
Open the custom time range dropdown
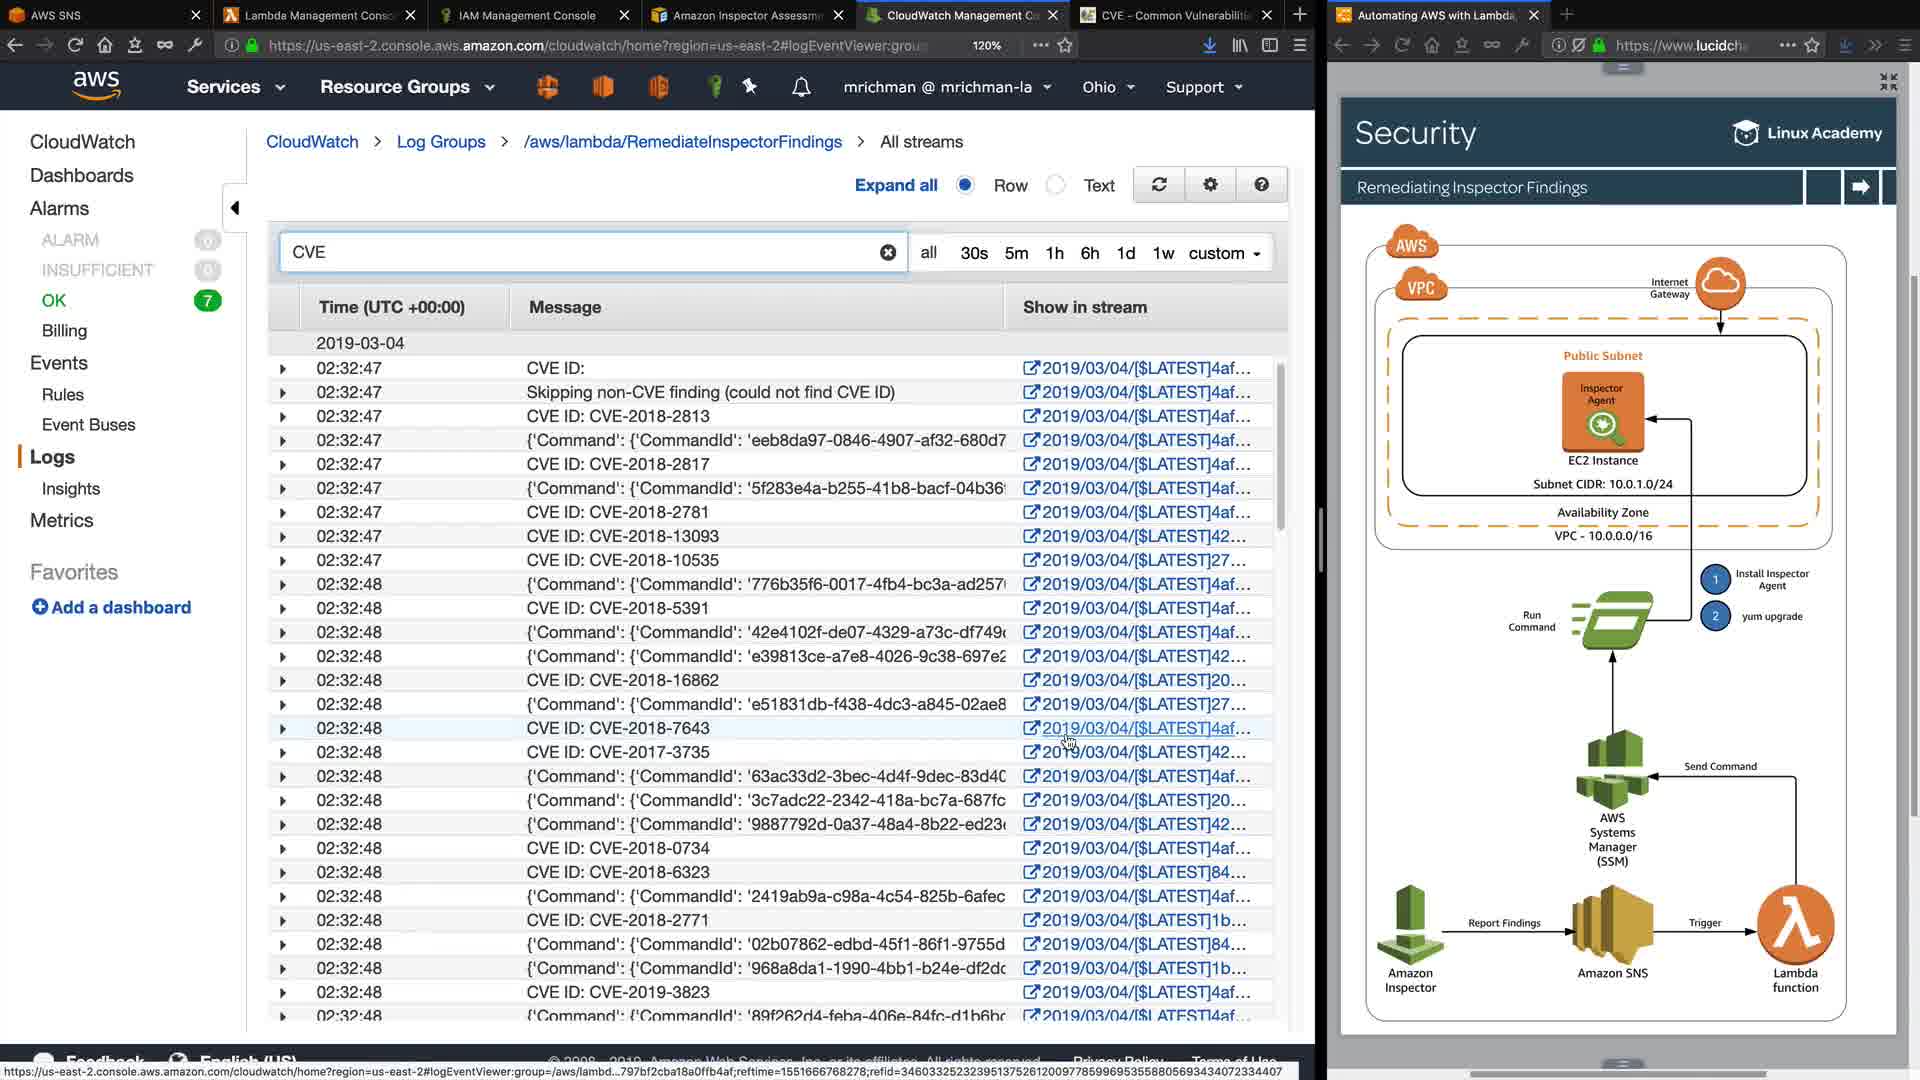[1224, 253]
